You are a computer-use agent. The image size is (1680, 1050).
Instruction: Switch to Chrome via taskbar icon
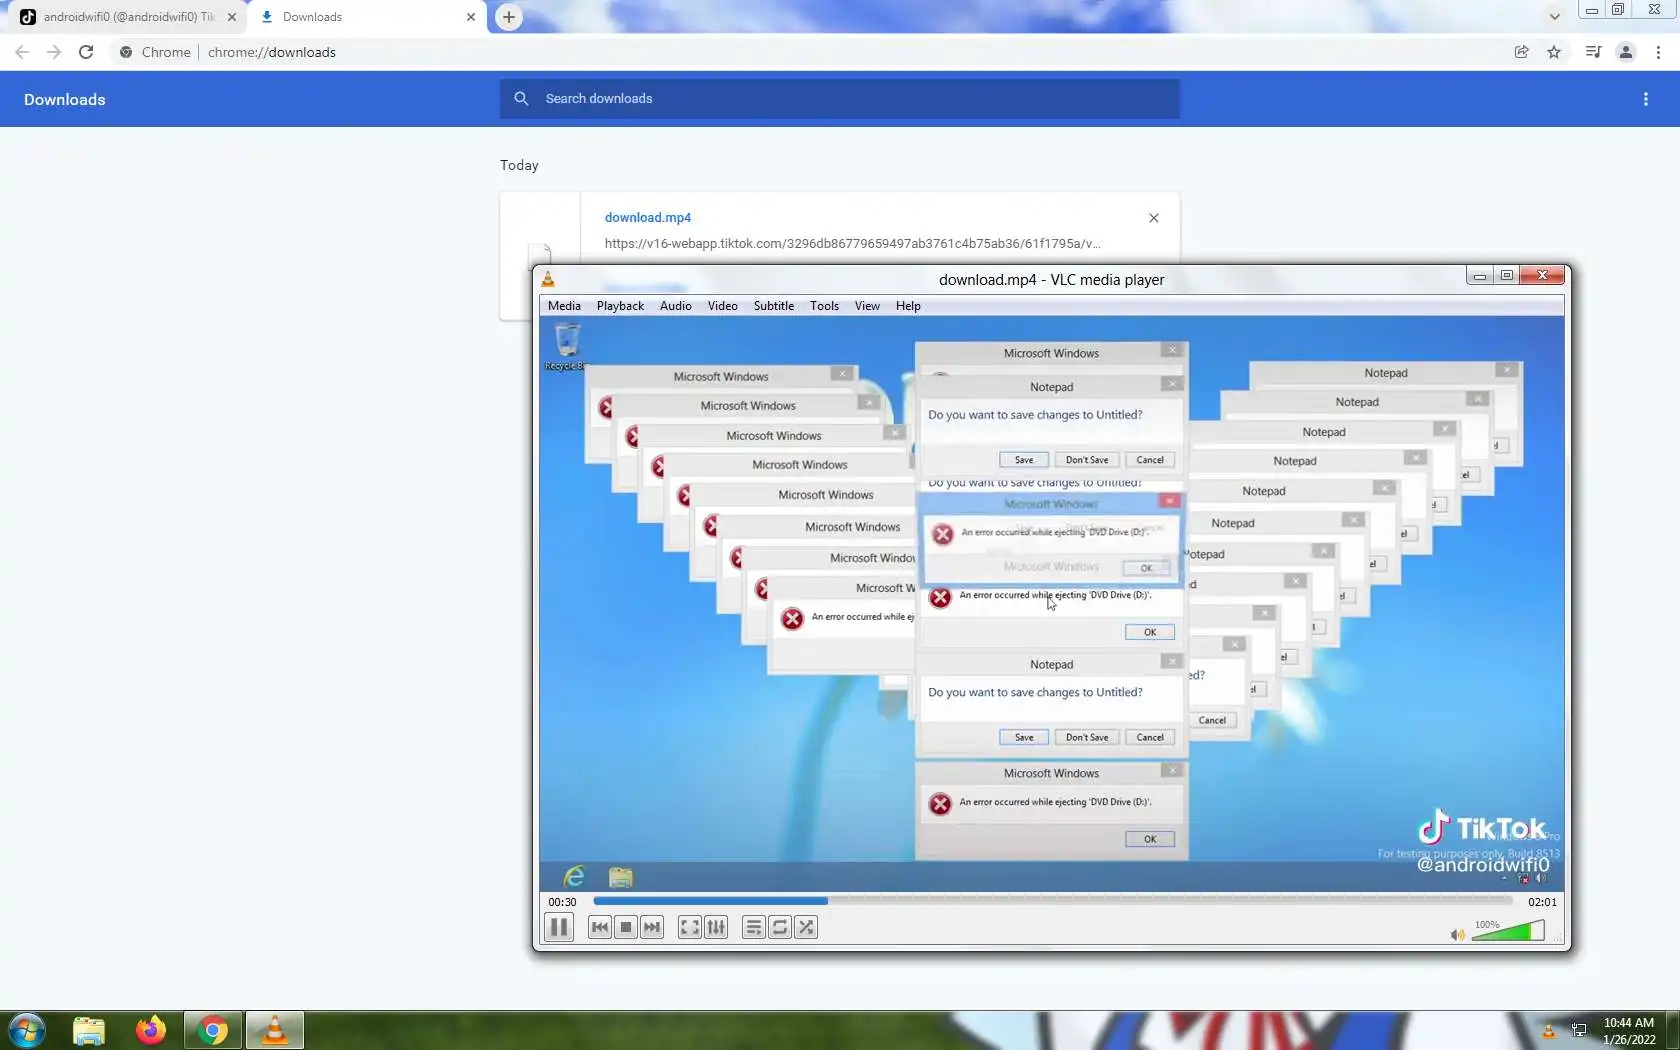(x=213, y=1030)
